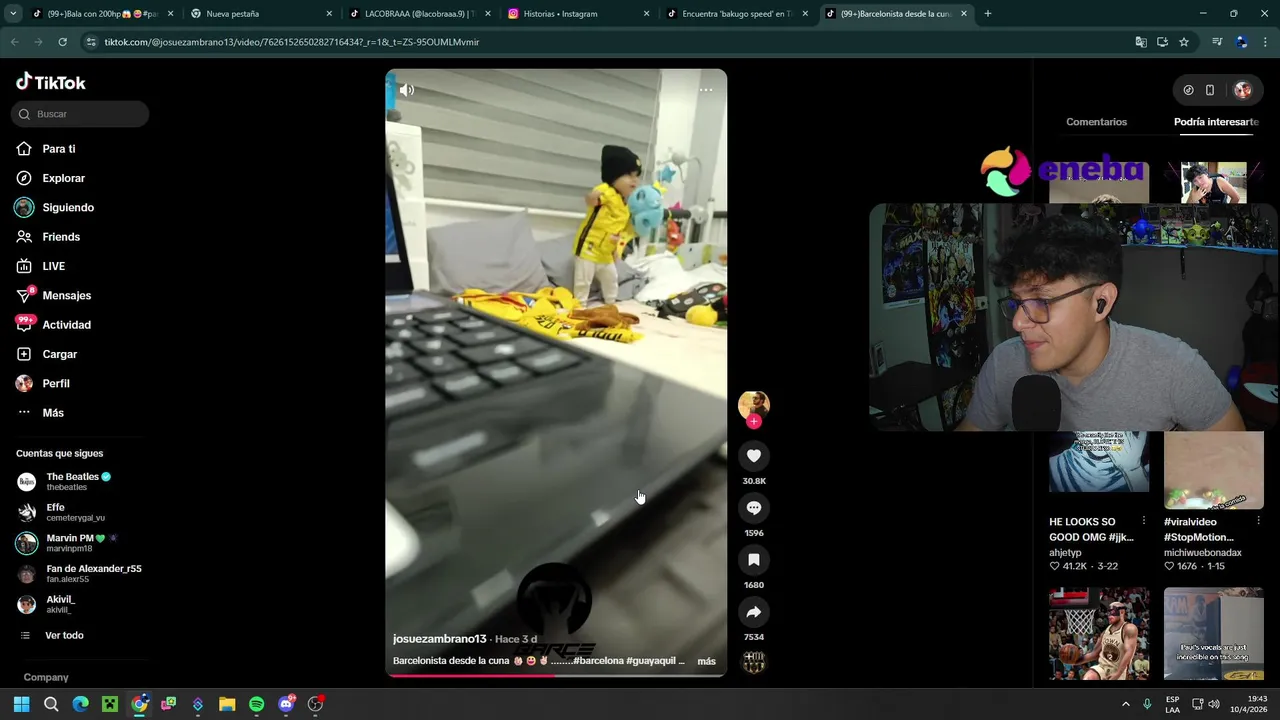Screen dimensions: 1280x720
Task: Click the ahjetyp author name
Action: (x=1065, y=553)
